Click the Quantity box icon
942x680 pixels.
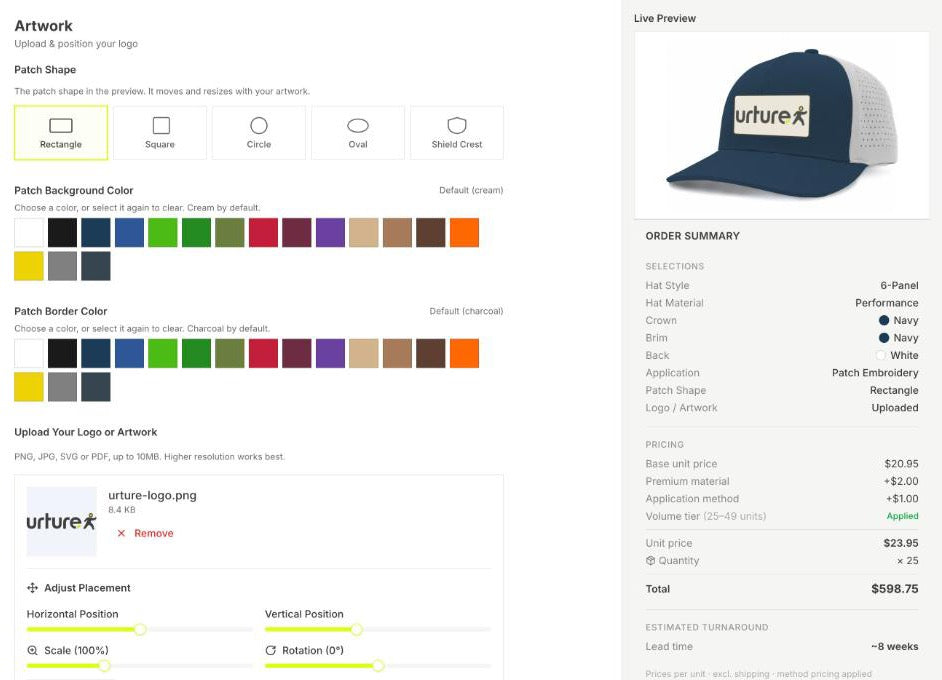(651, 560)
